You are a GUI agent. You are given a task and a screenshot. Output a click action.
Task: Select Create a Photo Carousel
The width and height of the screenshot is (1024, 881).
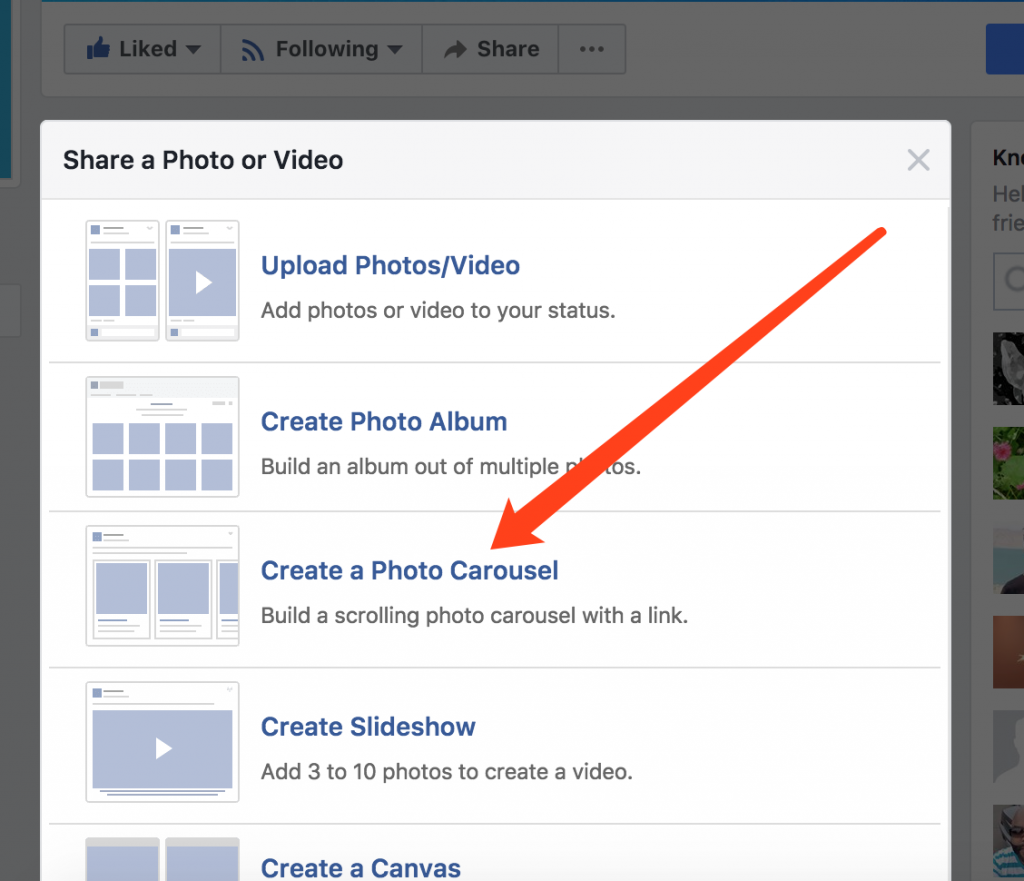(409, 571)
